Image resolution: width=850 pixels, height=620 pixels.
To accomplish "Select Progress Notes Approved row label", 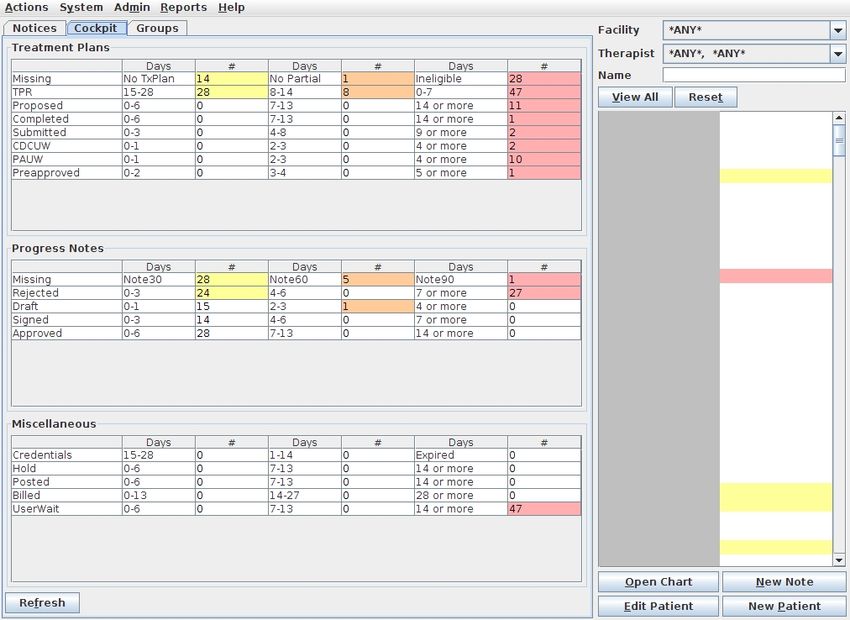I will [x=67, y=333].
